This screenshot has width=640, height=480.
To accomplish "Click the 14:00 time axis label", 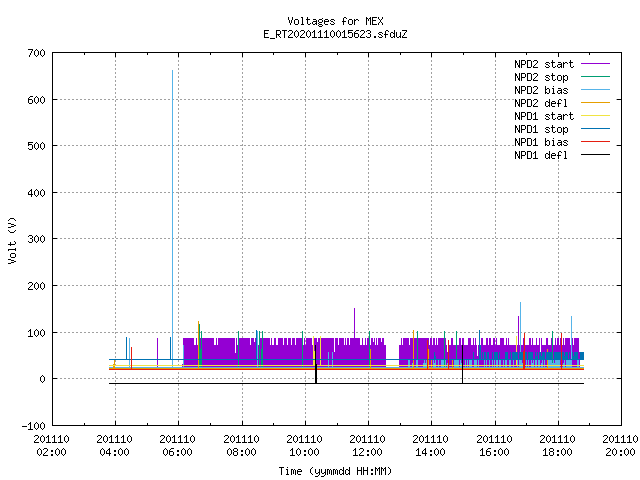I will 431,452.
